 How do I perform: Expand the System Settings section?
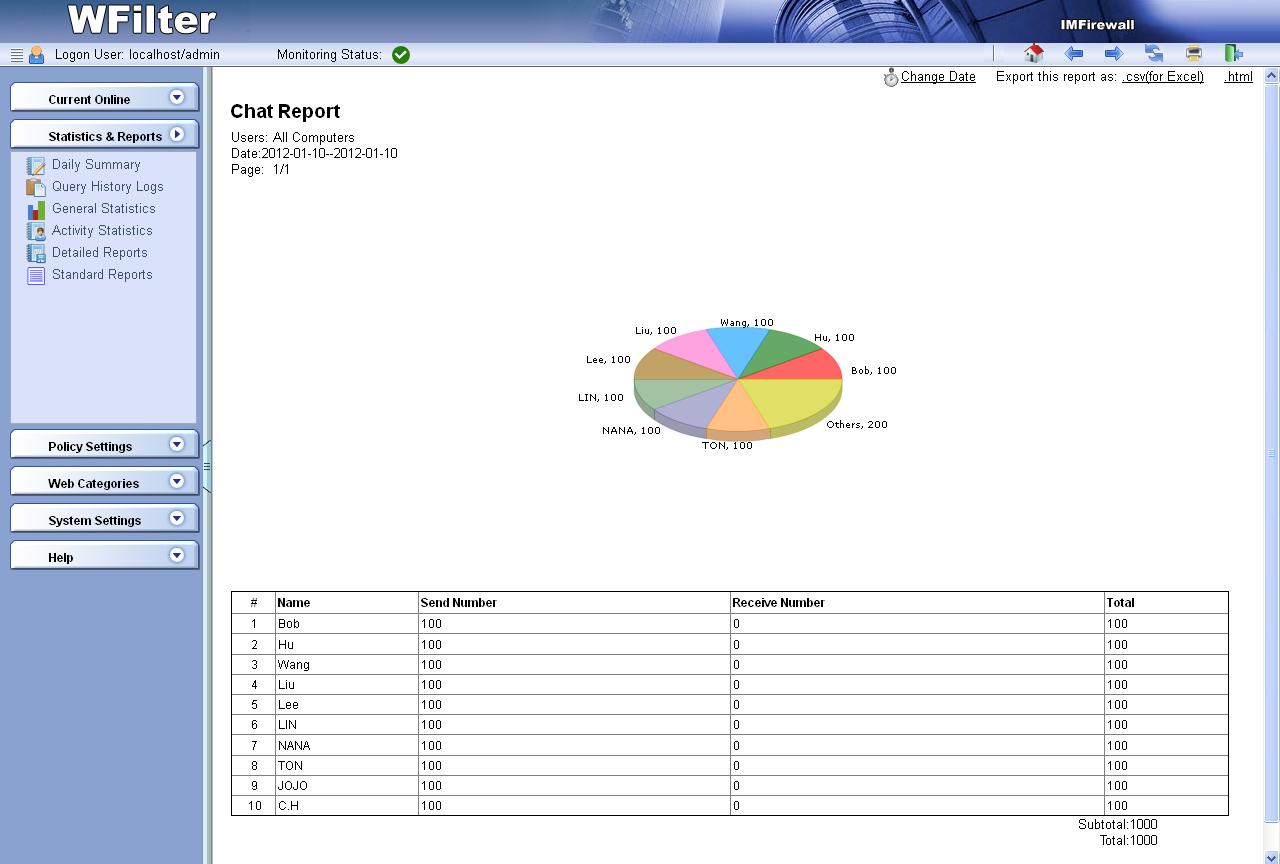(177, 519)
